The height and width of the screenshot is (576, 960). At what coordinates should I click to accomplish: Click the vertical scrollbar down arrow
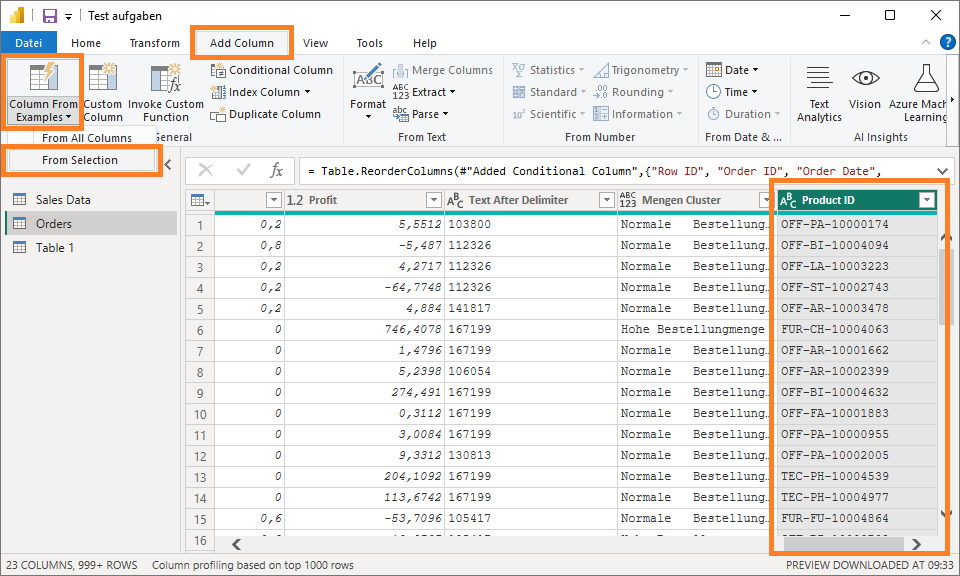tap(945, 514)
